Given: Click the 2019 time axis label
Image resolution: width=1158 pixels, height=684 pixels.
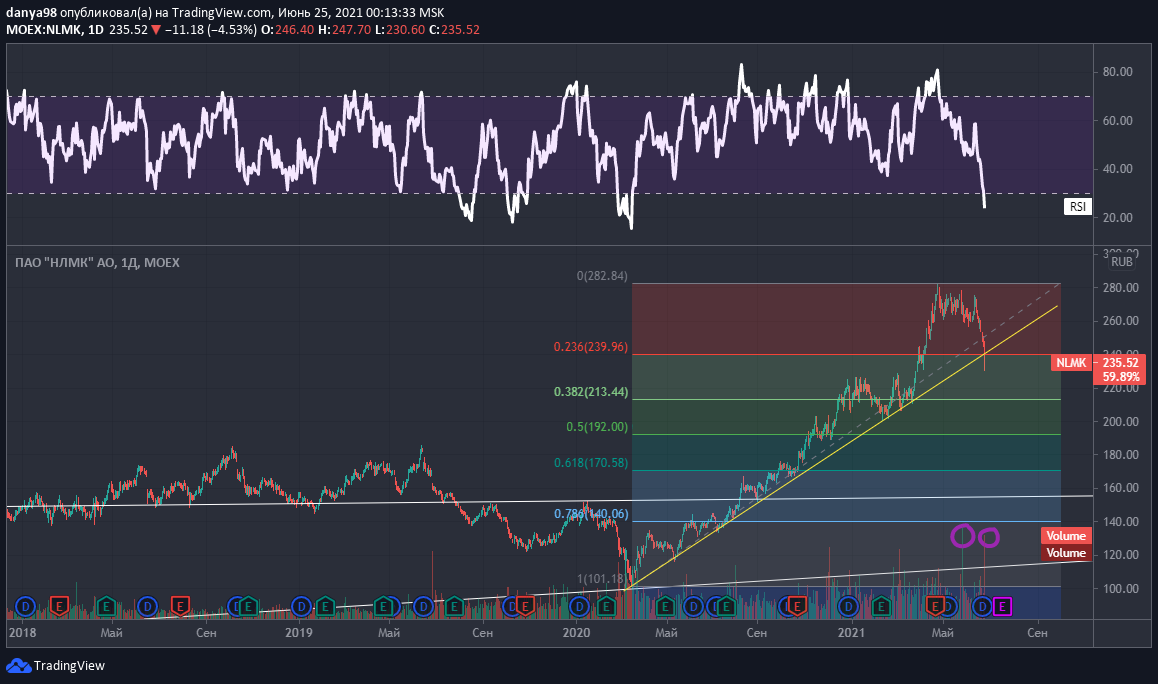Looking at the screenshot, I should (x=298, y=632).
